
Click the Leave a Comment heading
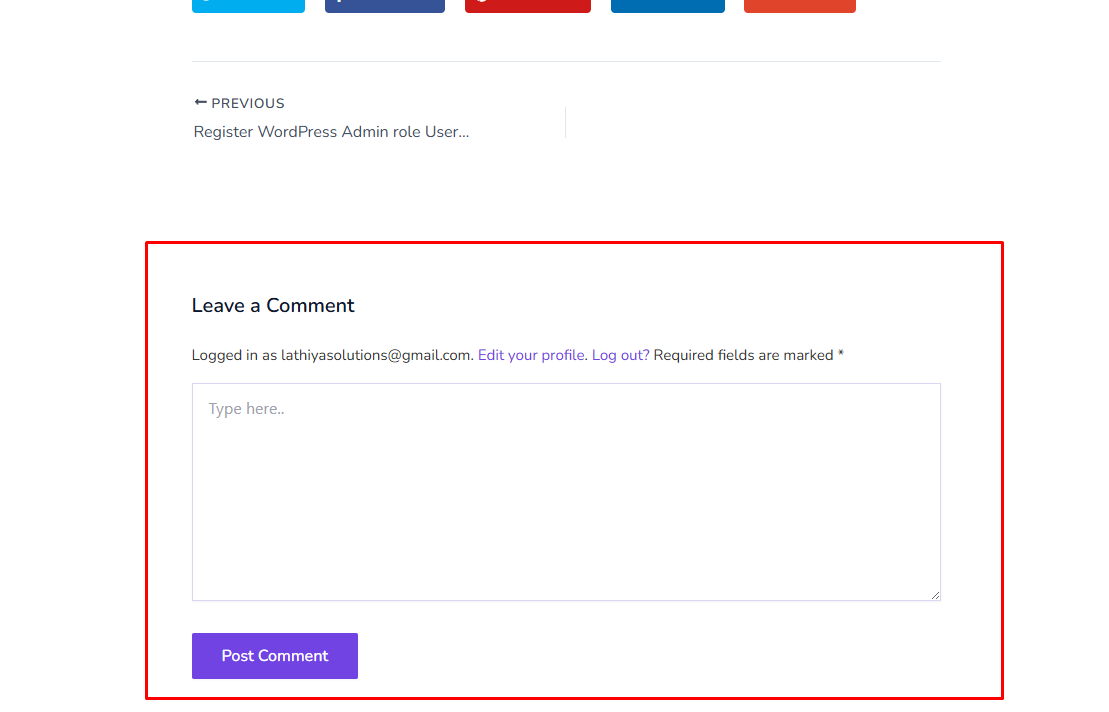273,306
